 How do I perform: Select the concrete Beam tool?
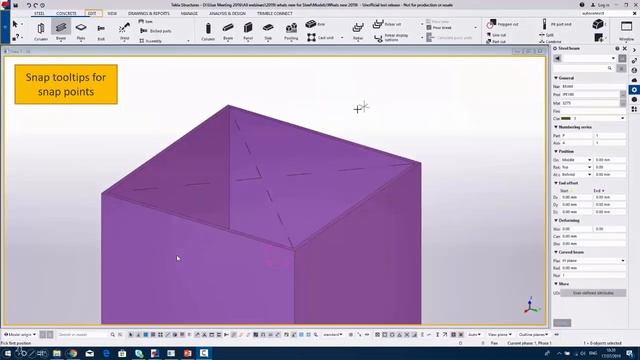tap(228, 31)
